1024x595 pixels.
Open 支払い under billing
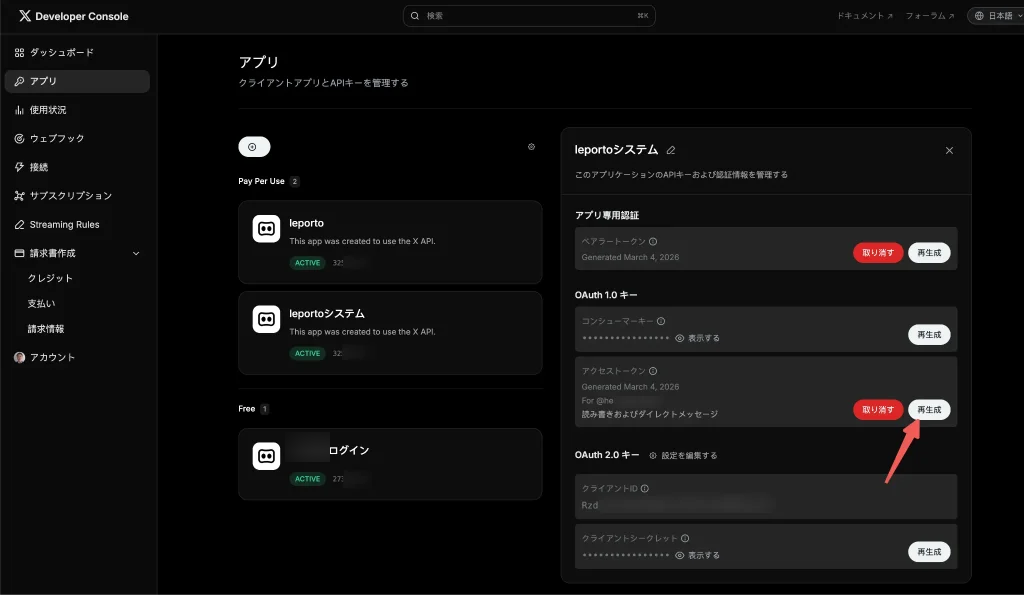coord(41,304)
